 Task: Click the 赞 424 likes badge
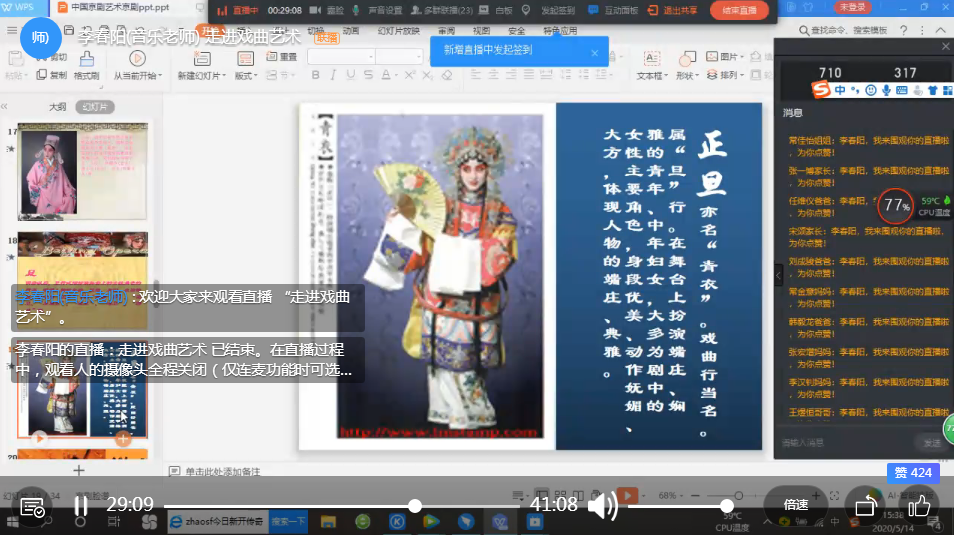coord(913,472)
